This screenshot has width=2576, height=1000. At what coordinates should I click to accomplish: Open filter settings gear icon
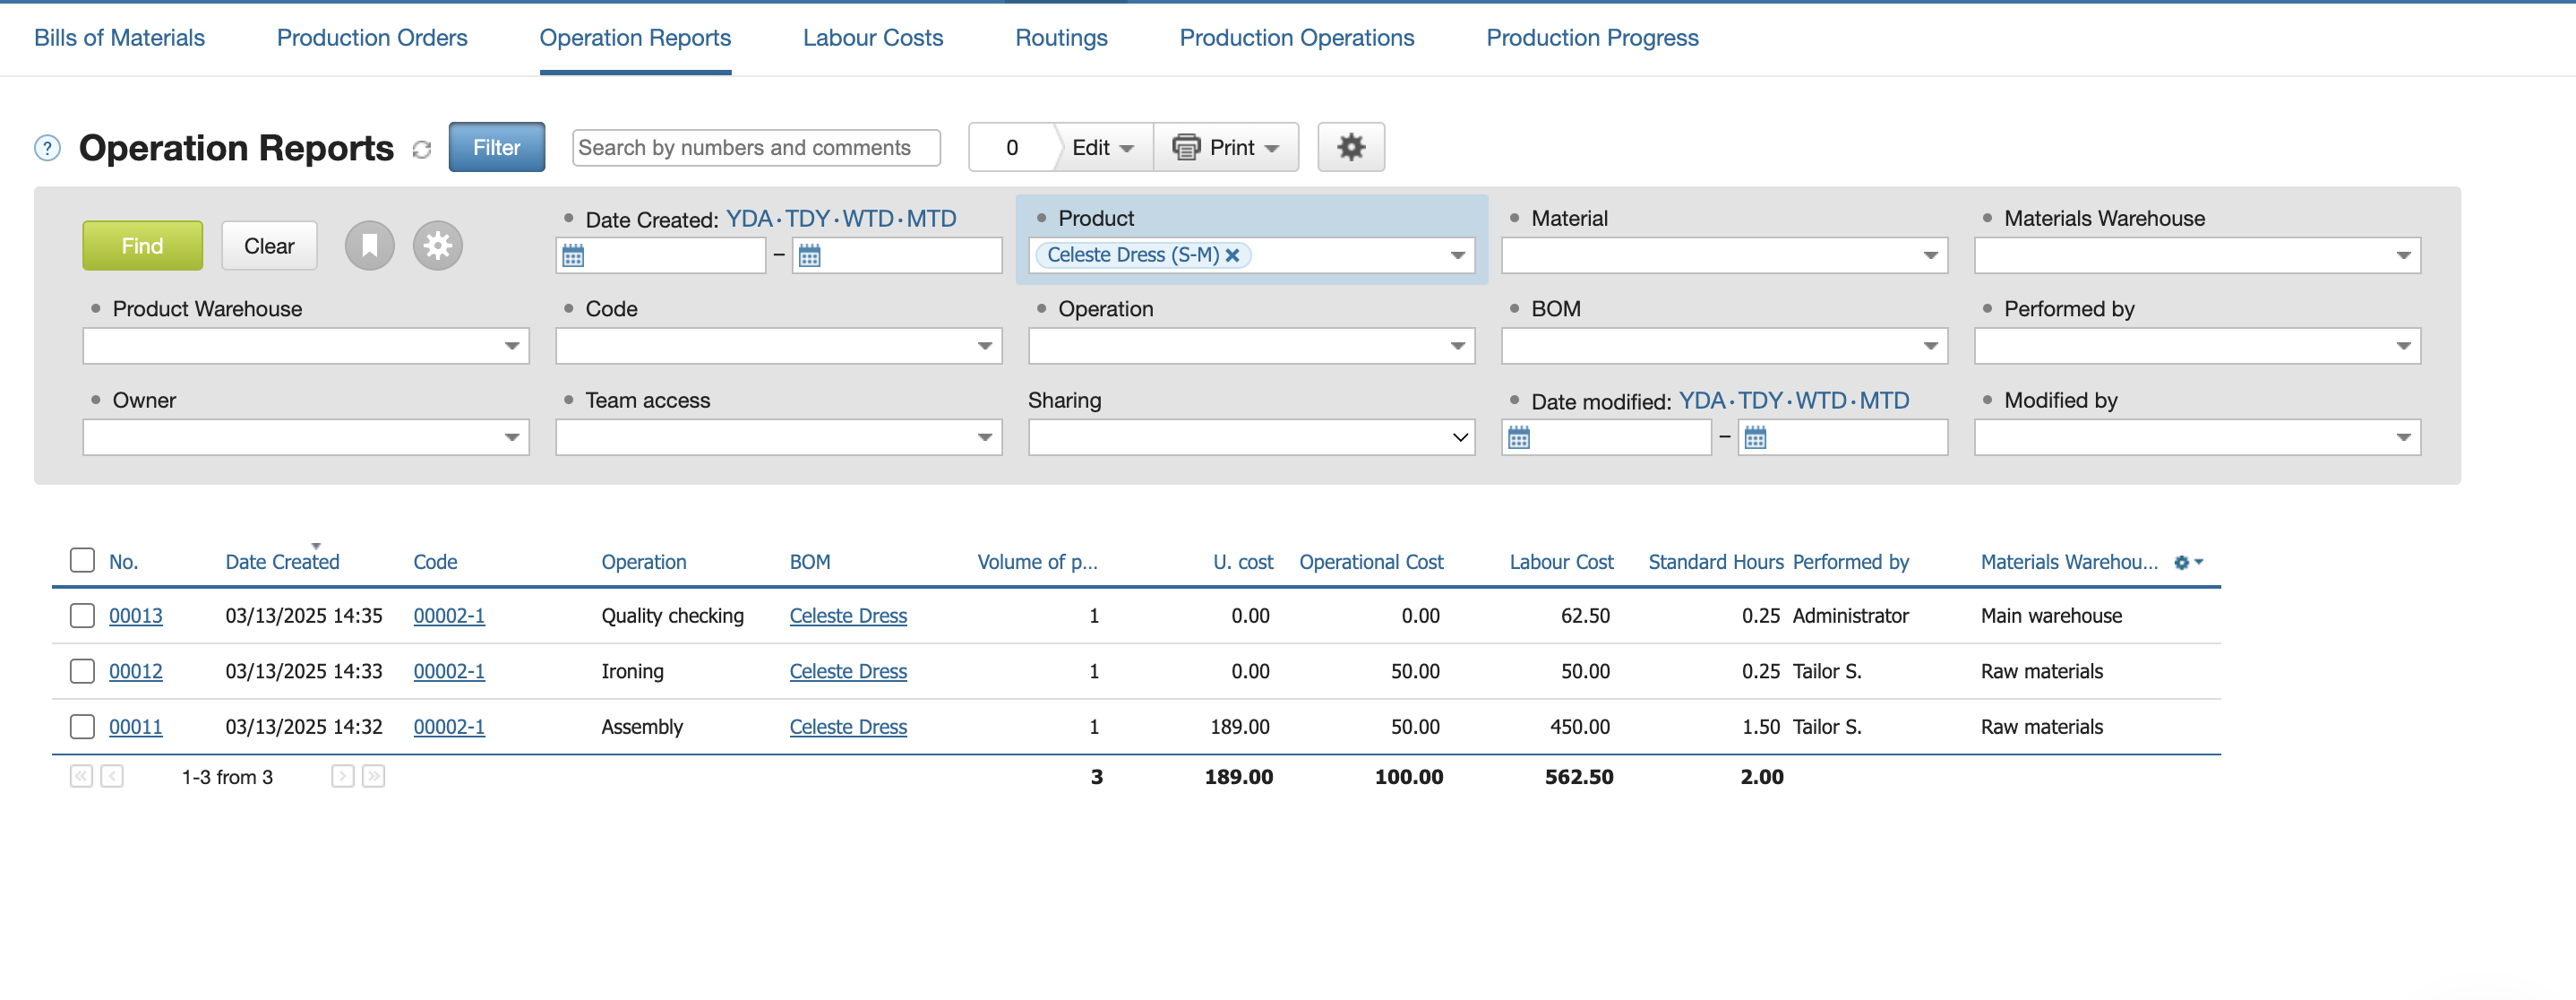point(437,246)
